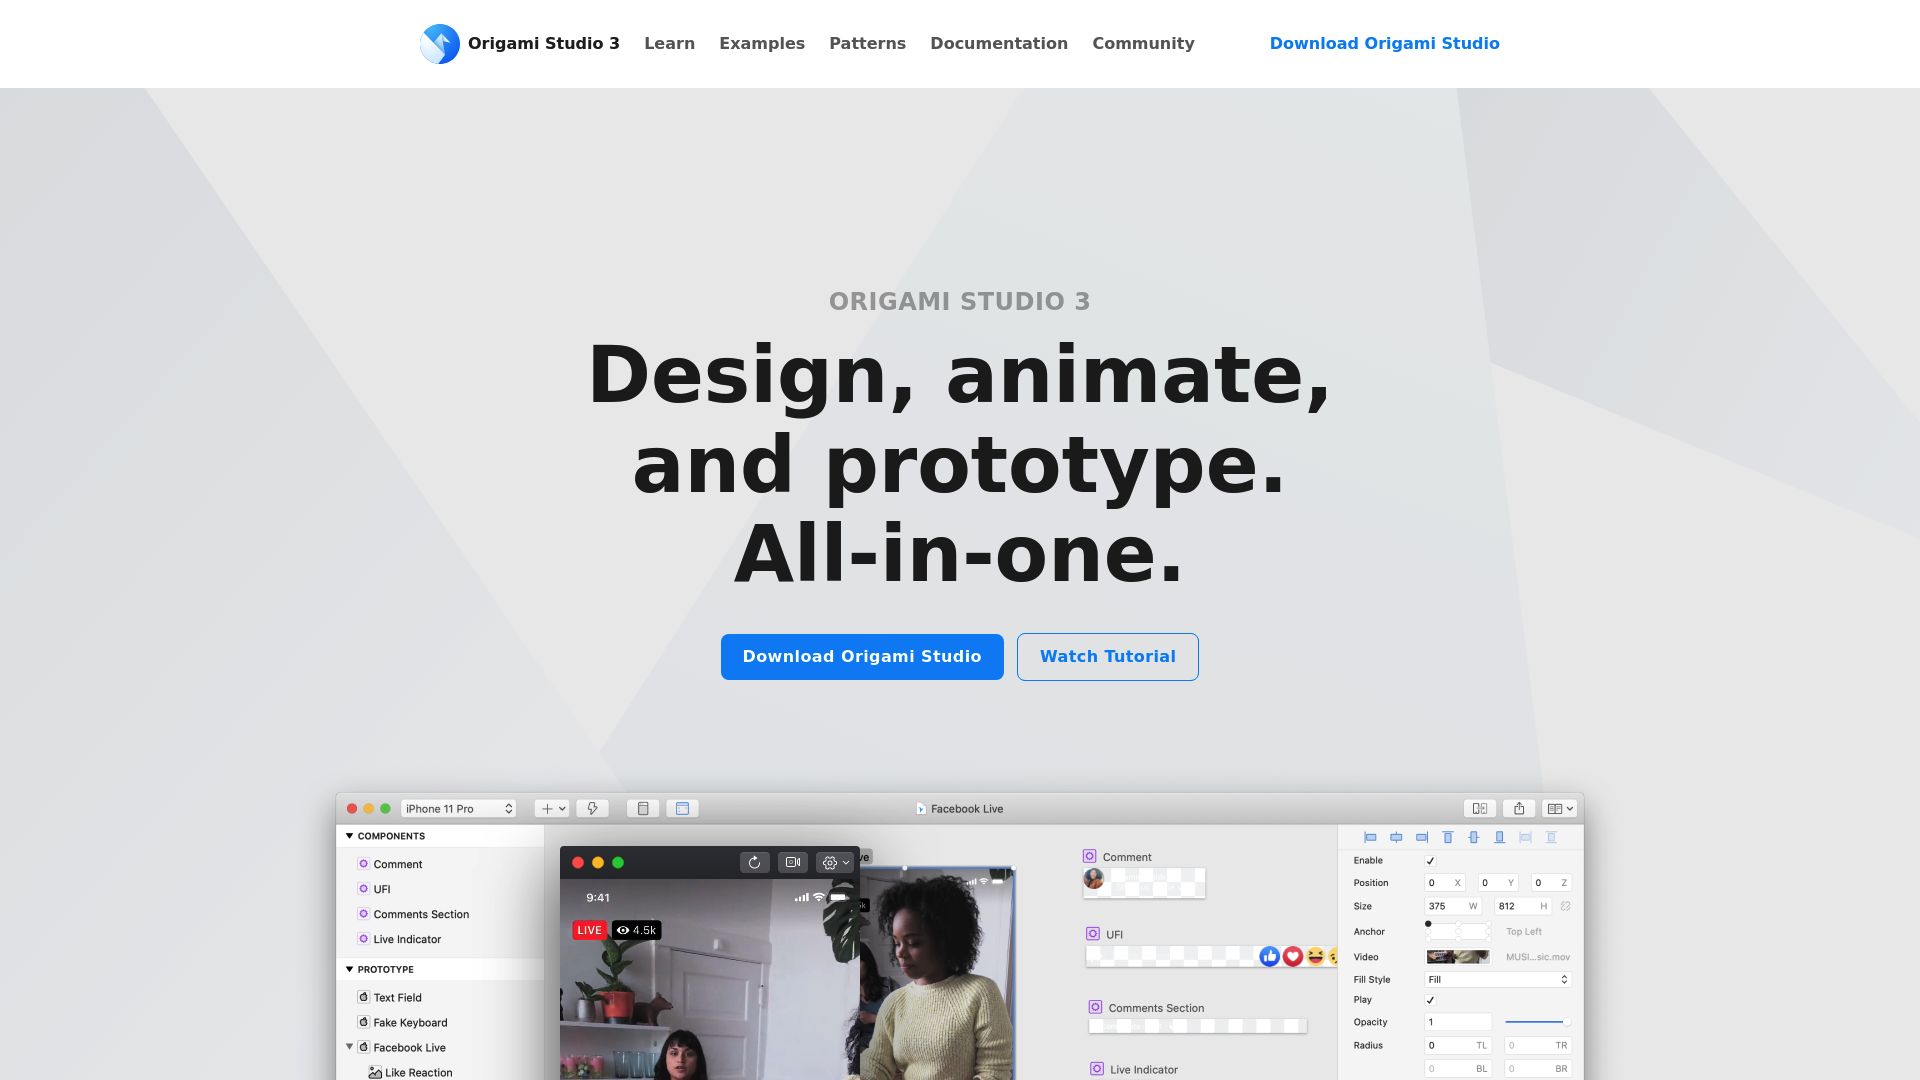Image resolution: width=1920 pixels, height=1080 pixels.
Task: Collapse the PROTOTYPE section triangle
Action: (349, 969)
